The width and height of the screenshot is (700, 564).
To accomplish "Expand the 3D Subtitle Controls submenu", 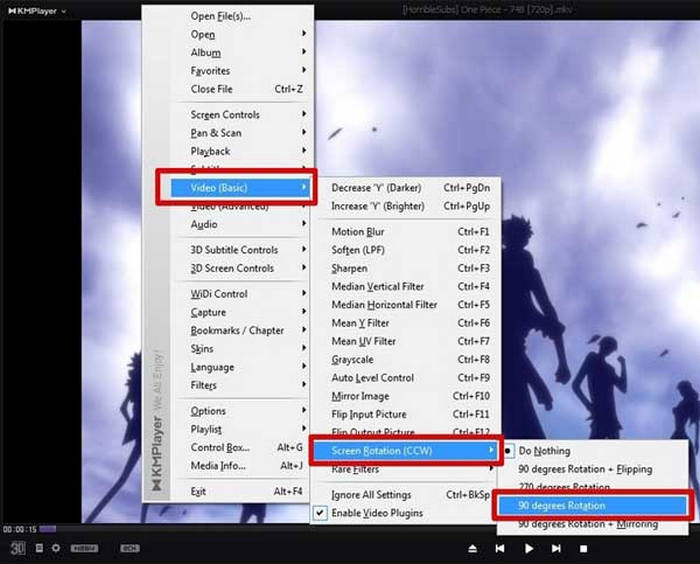I will pyautogui.click(x=241, y=250).
